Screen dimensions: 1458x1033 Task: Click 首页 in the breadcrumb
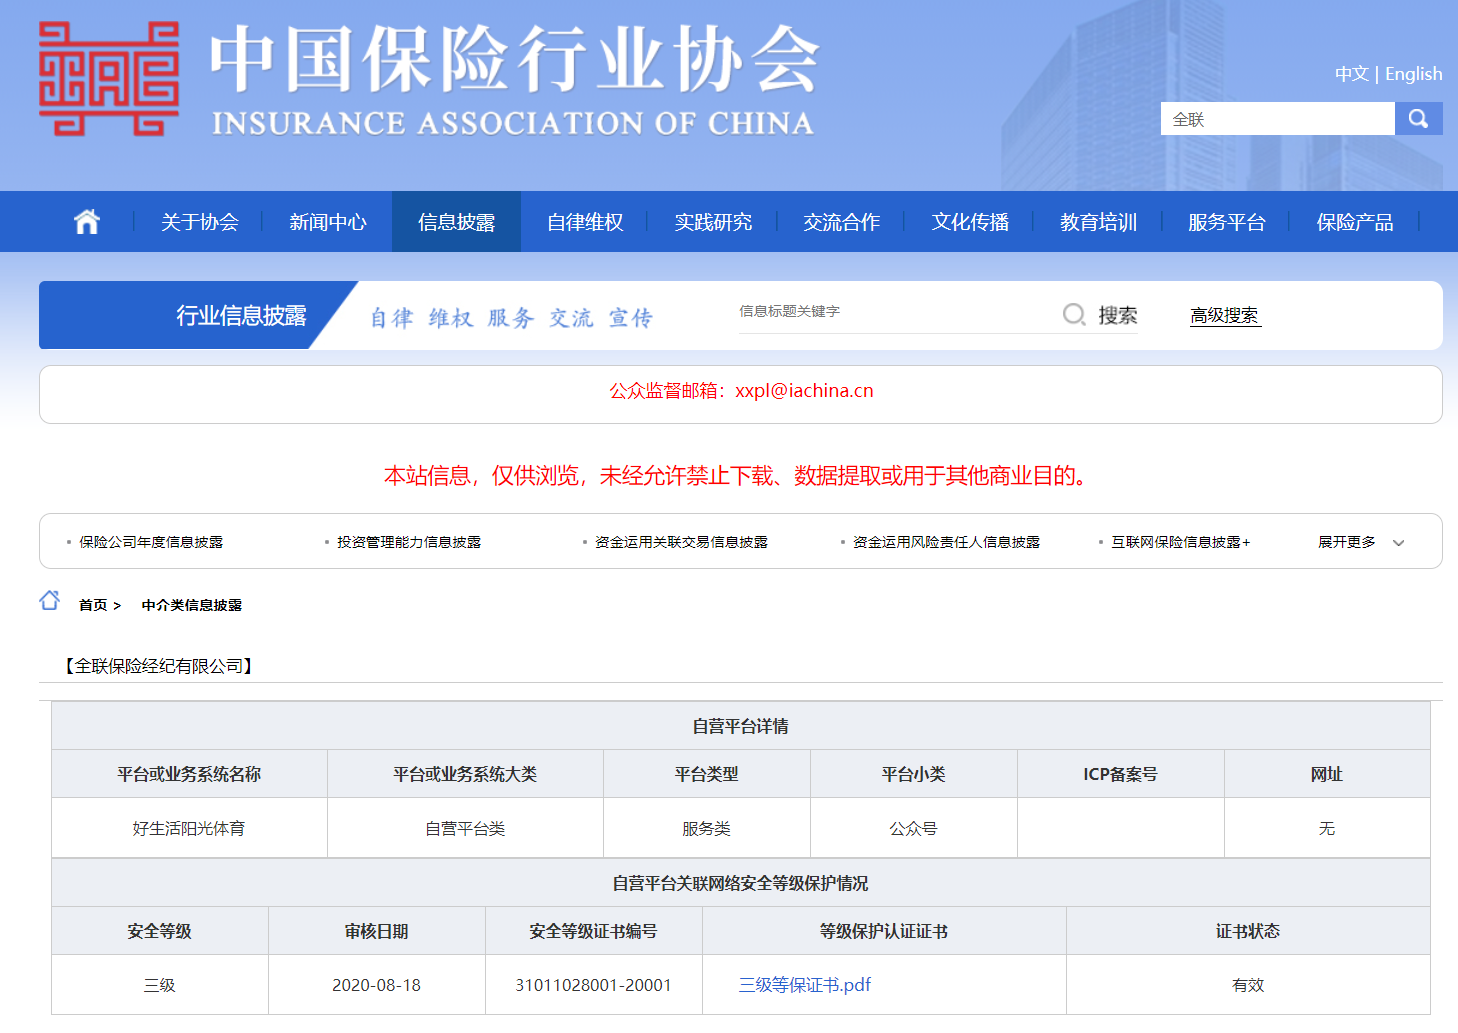[93, 605]
